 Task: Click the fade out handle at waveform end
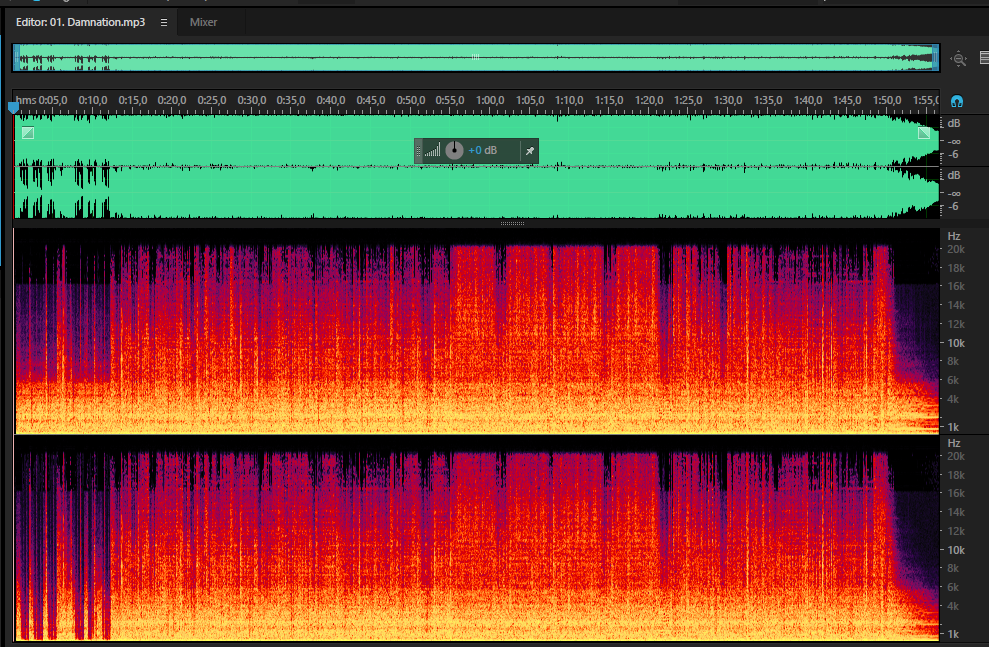(x=923, y=132)
